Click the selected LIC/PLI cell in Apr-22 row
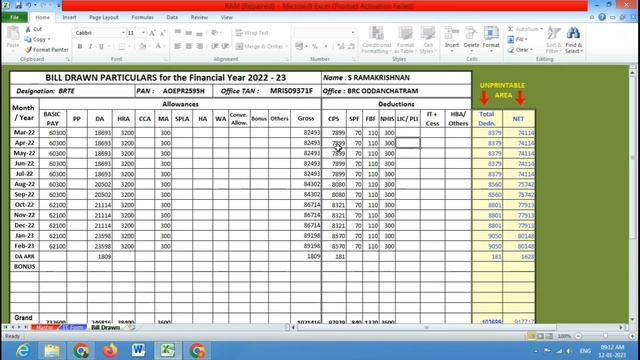This screenshot has height=360, width=640. click(407, 143)
